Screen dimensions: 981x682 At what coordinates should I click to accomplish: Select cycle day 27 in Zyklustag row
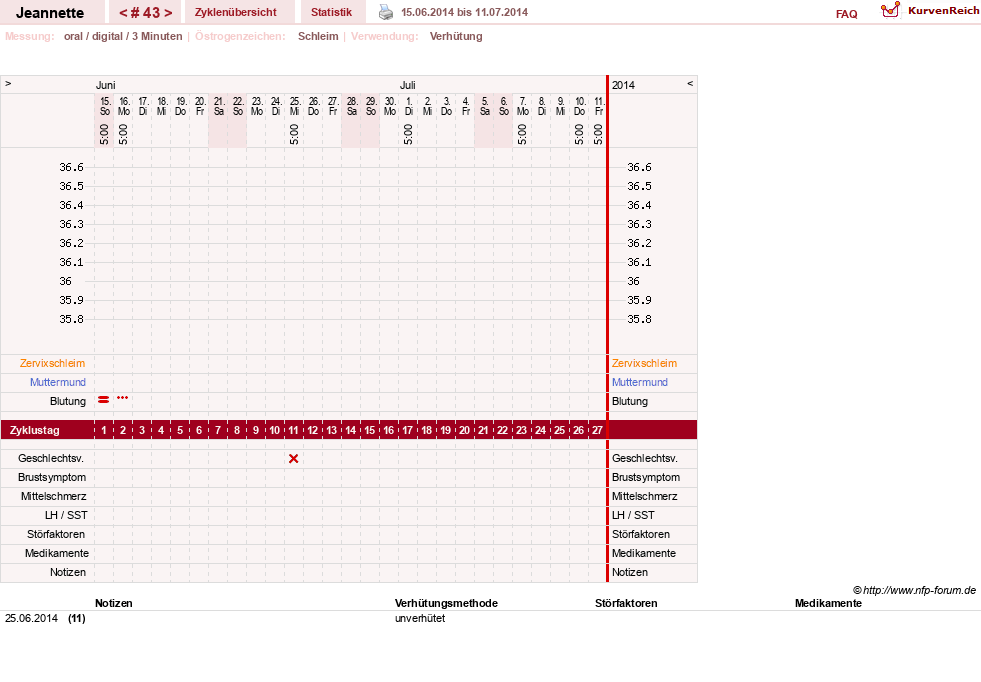(597, 430)
